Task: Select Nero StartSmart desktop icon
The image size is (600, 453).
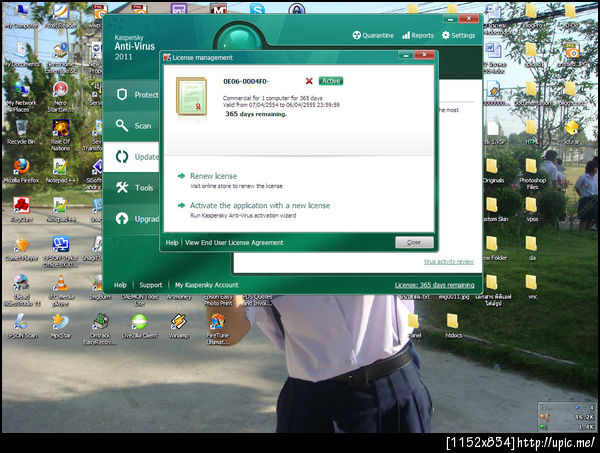Action: point(60,97)
